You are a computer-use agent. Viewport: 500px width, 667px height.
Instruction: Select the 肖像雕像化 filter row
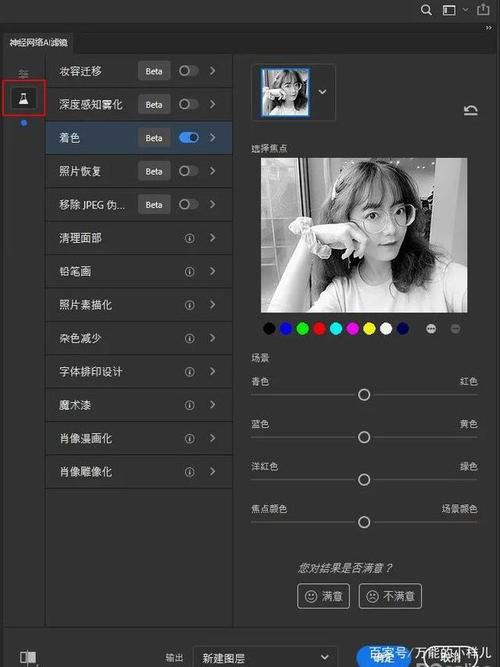click(x=139, y=472)
